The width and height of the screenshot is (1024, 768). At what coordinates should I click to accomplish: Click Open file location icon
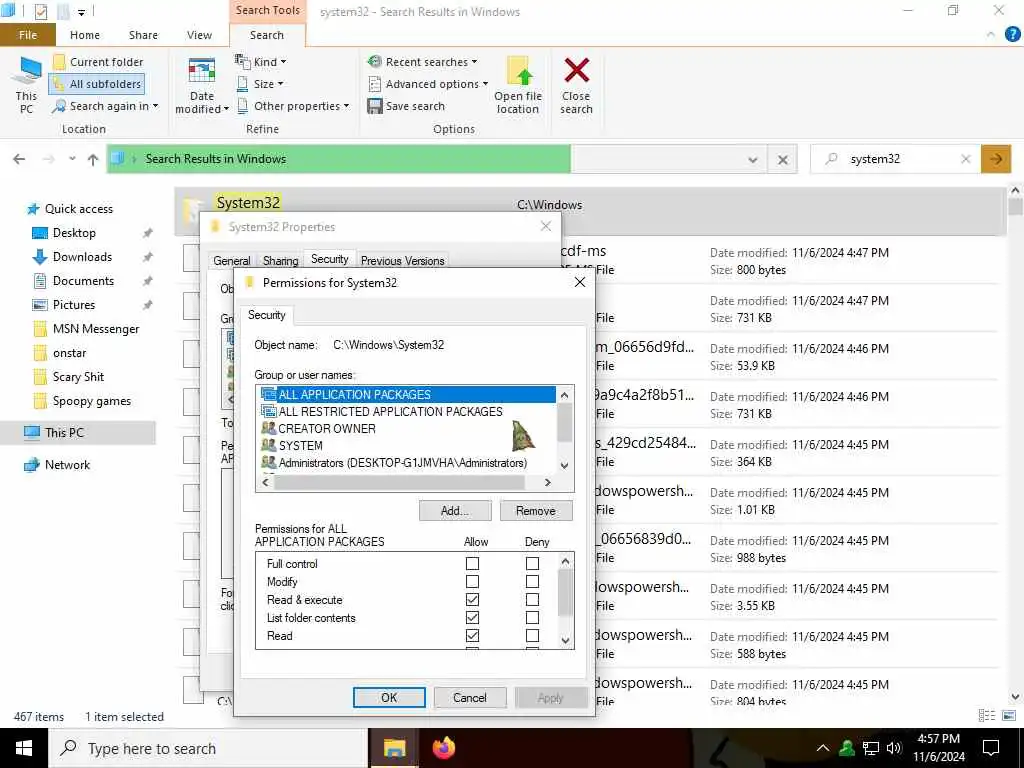pyautogui.click(x=518, y=85)
